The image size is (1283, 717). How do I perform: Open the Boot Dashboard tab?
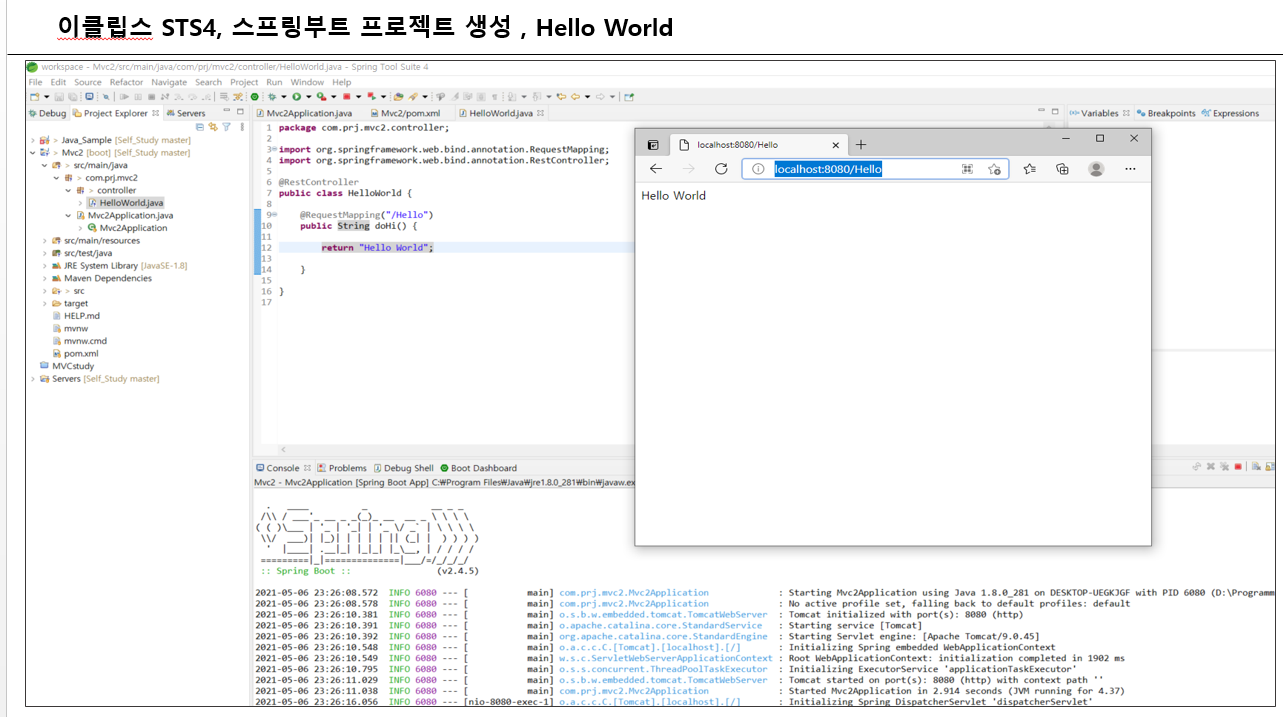pos(478,468)
